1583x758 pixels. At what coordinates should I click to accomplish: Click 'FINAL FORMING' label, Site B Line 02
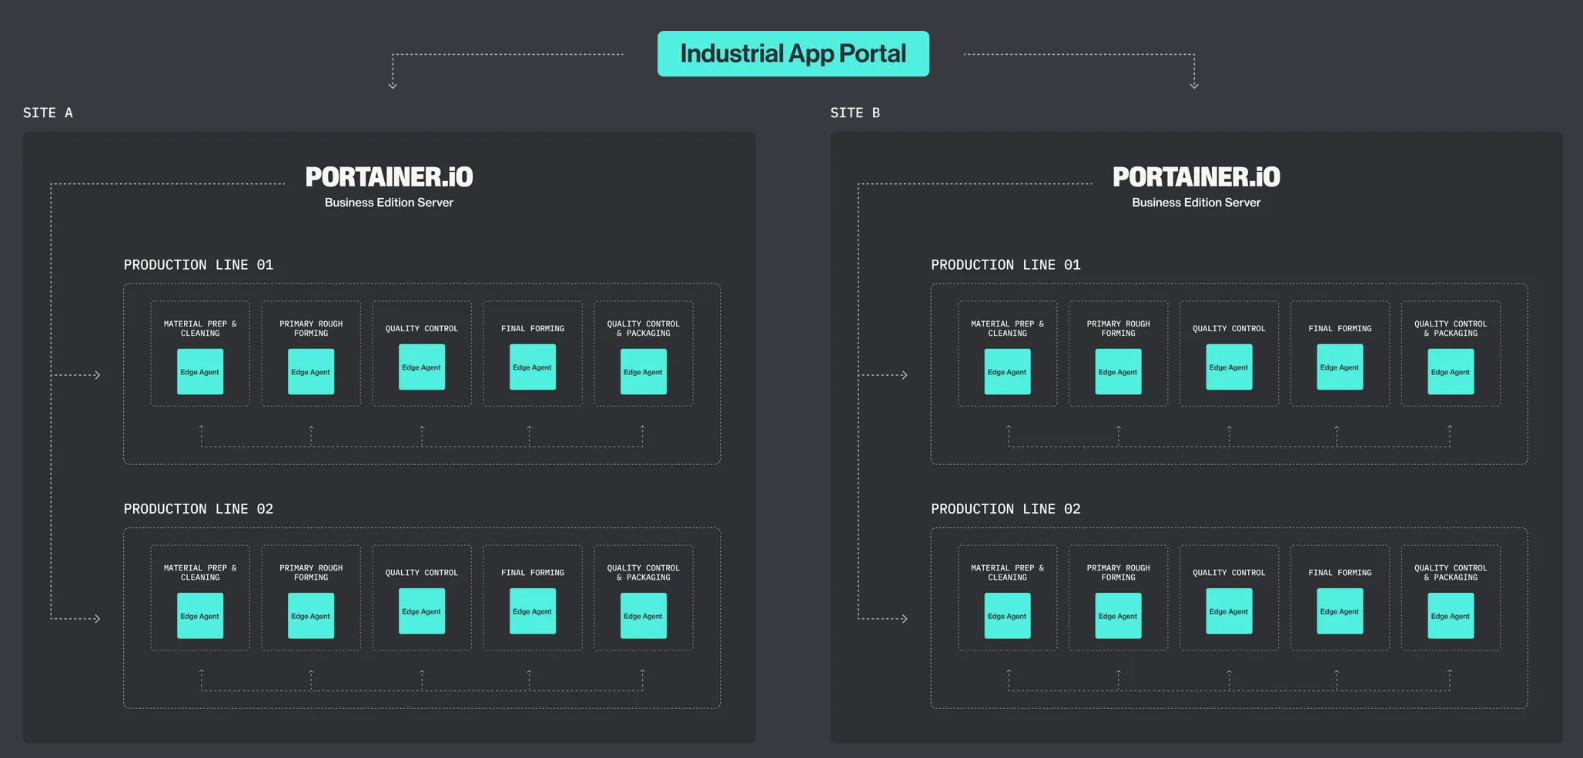(1340, 573)
